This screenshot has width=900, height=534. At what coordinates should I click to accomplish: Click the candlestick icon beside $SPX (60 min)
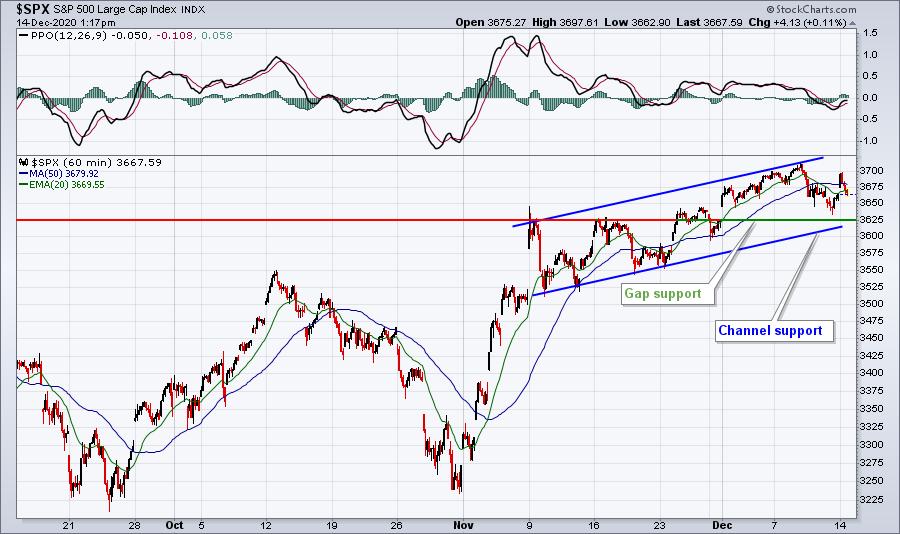[x=24, y=162]
